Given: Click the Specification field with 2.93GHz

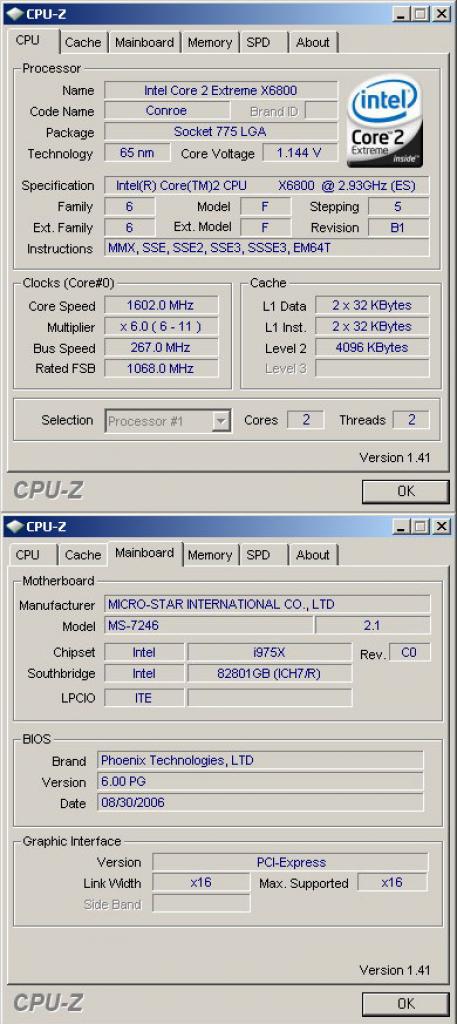Looking at the screenshot, I should tap(266, 185).
